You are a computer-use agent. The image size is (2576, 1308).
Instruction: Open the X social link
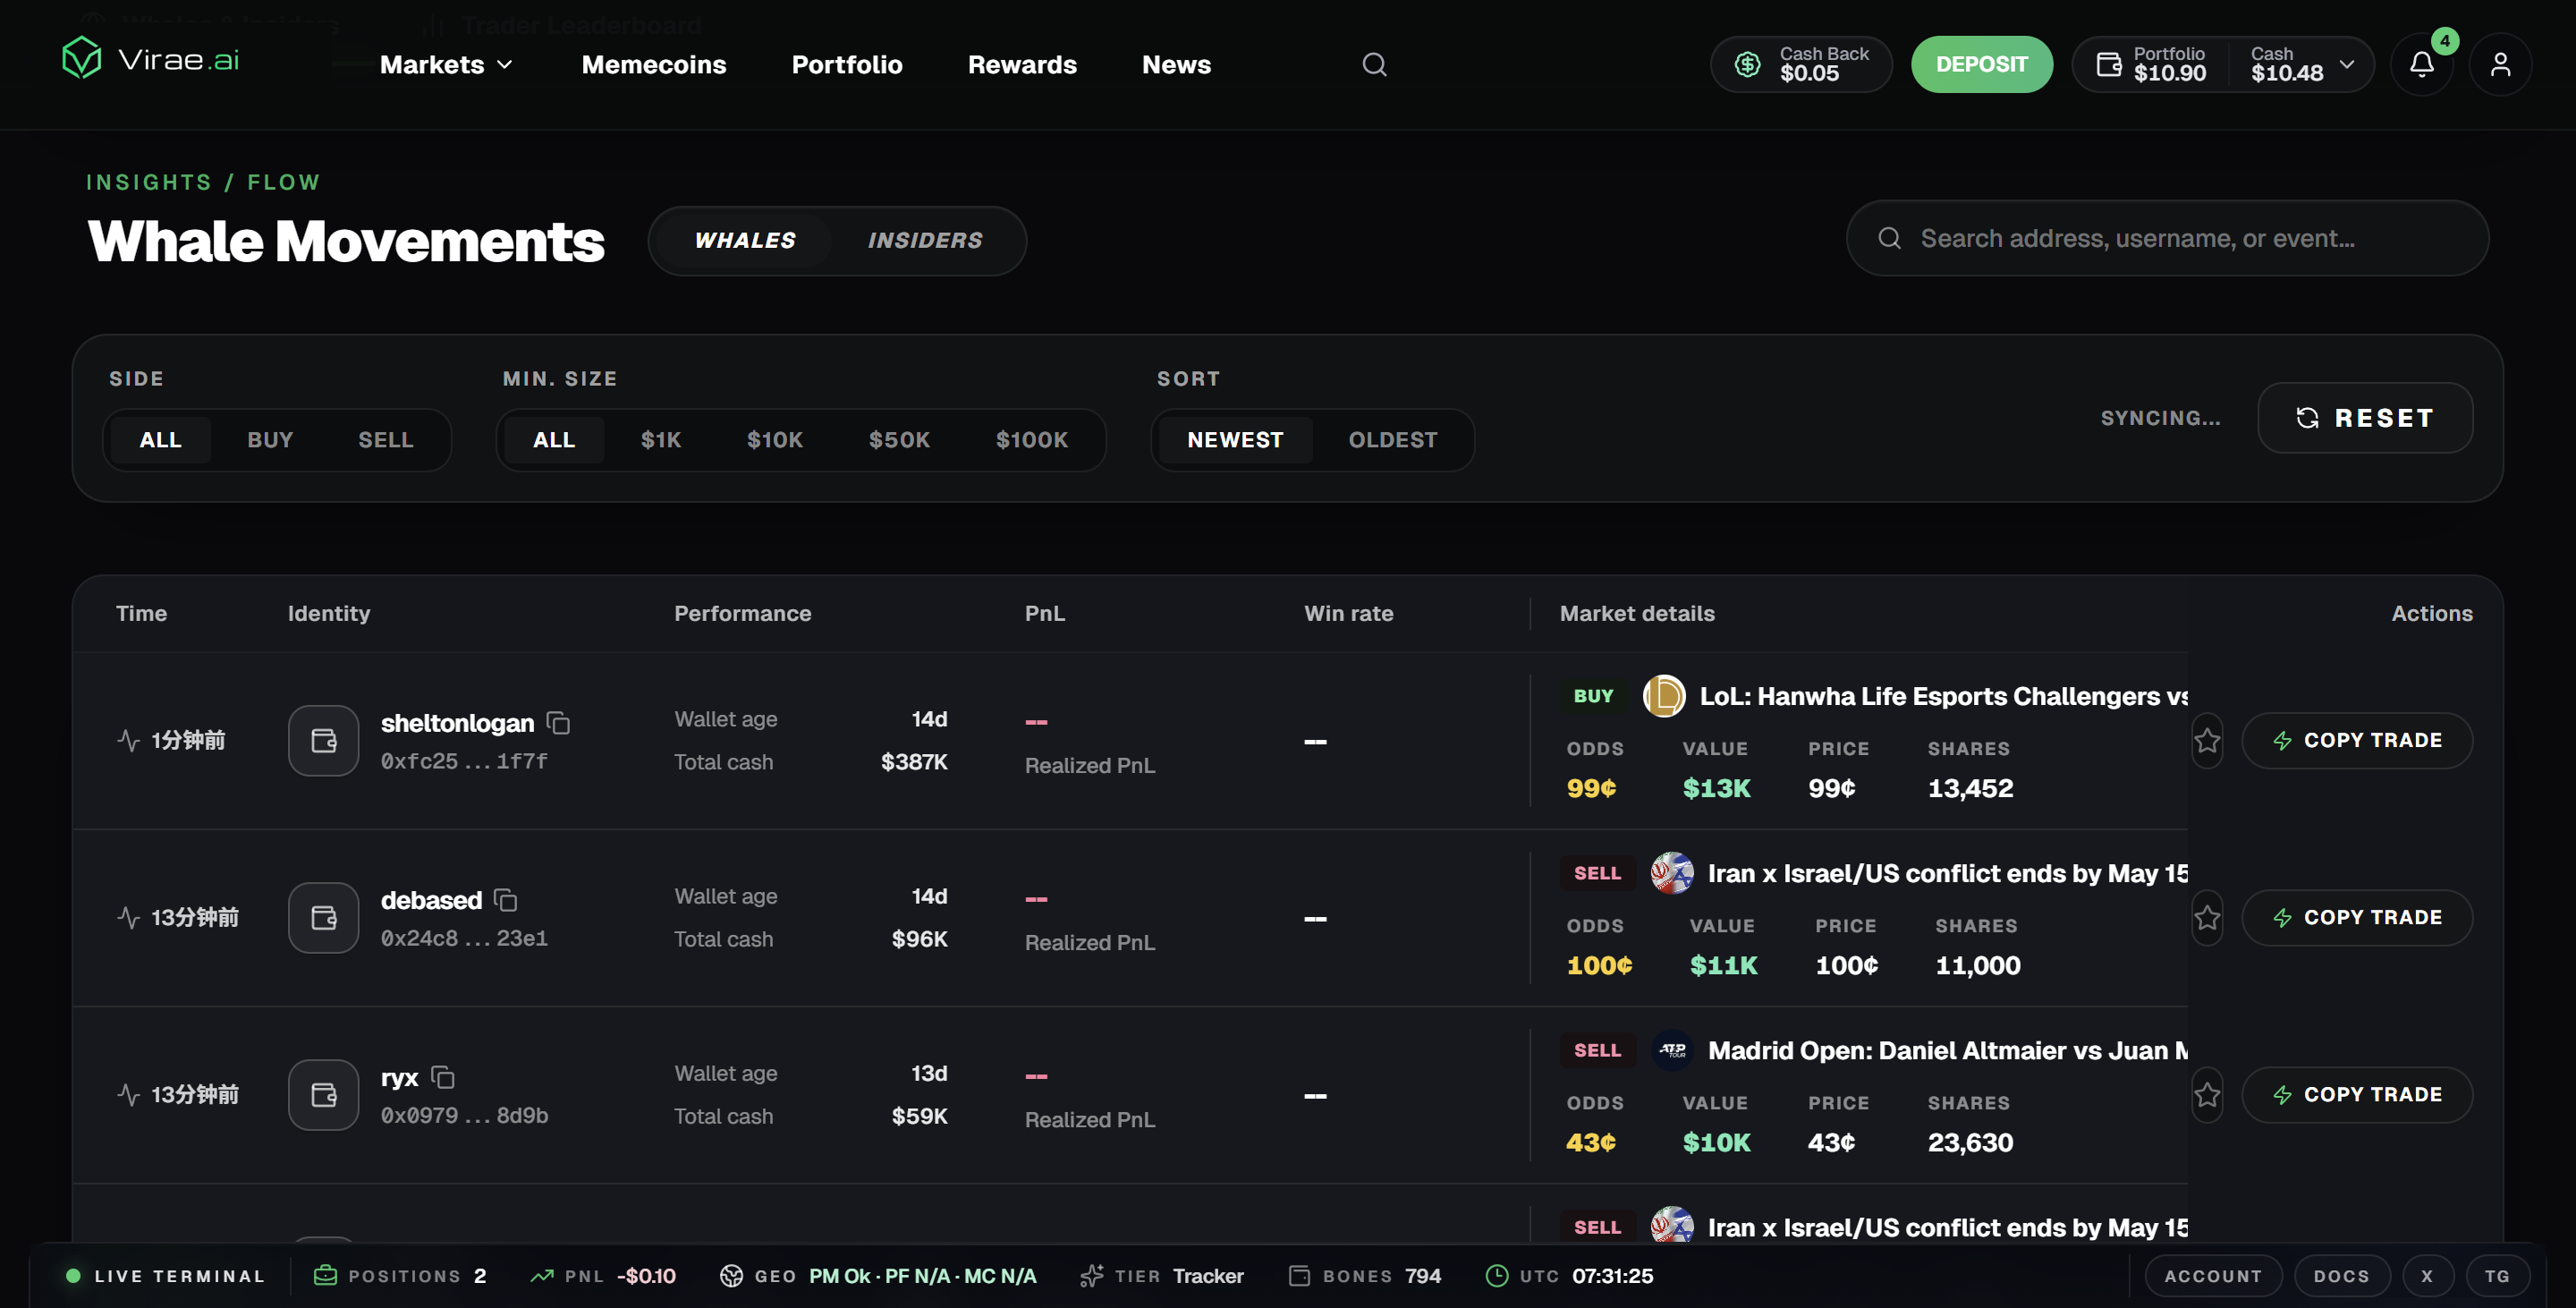pyautogui.click(x=2427, y=1276)
